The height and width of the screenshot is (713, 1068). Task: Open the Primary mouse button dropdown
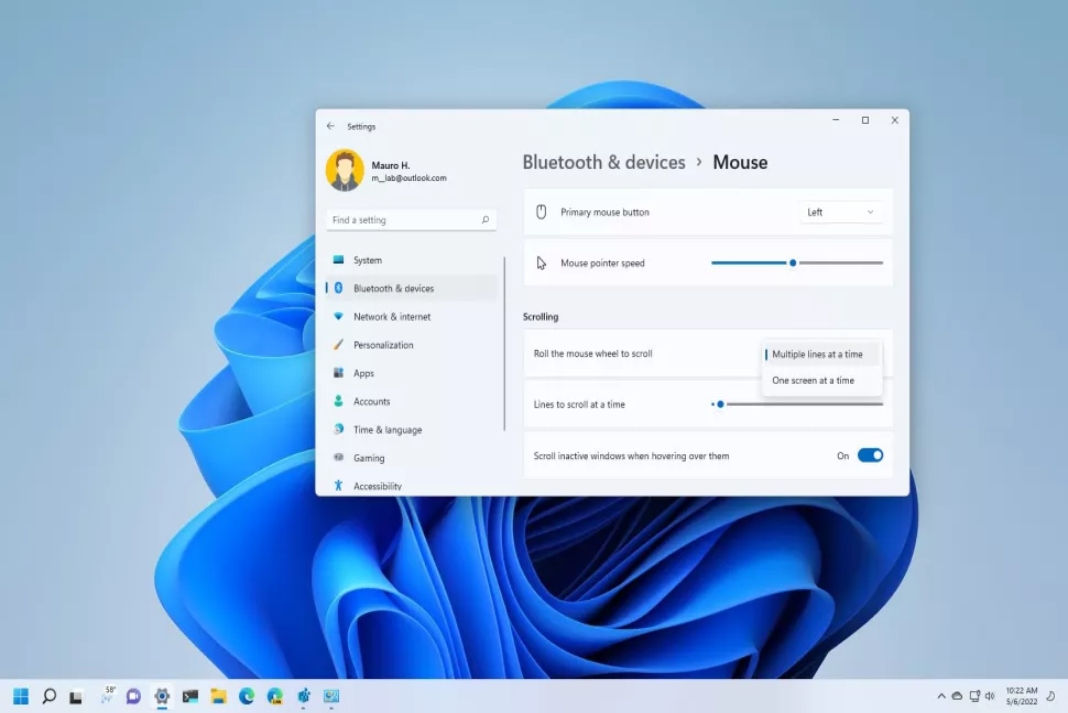841,212
